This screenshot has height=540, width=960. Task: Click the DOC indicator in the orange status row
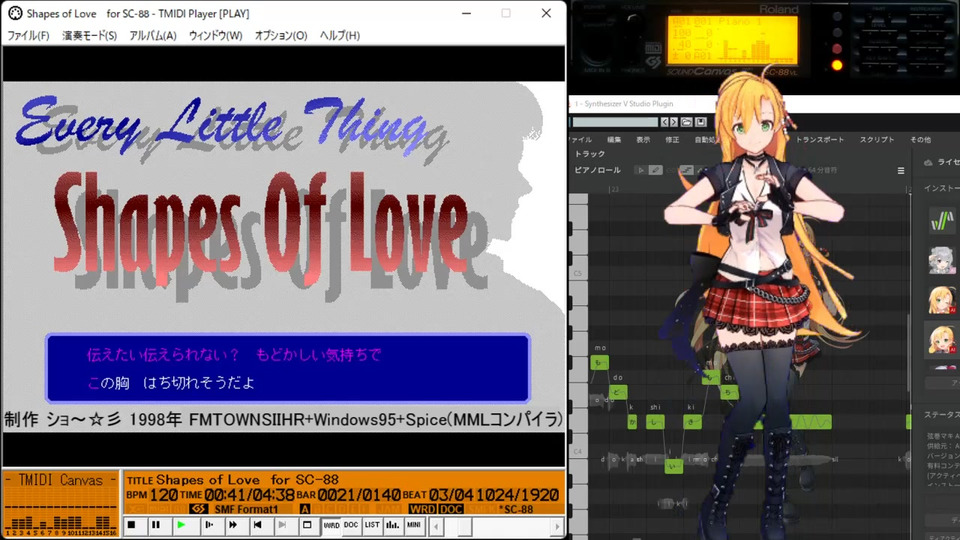[x=451, y=509]
